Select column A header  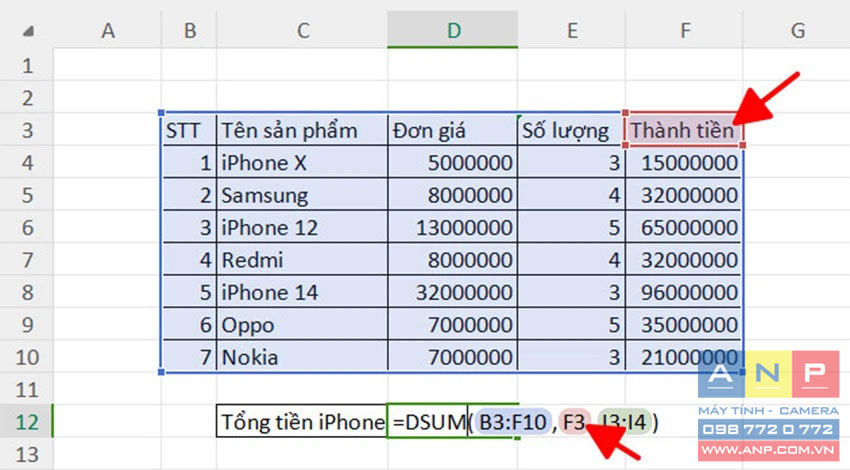[107, 30]
